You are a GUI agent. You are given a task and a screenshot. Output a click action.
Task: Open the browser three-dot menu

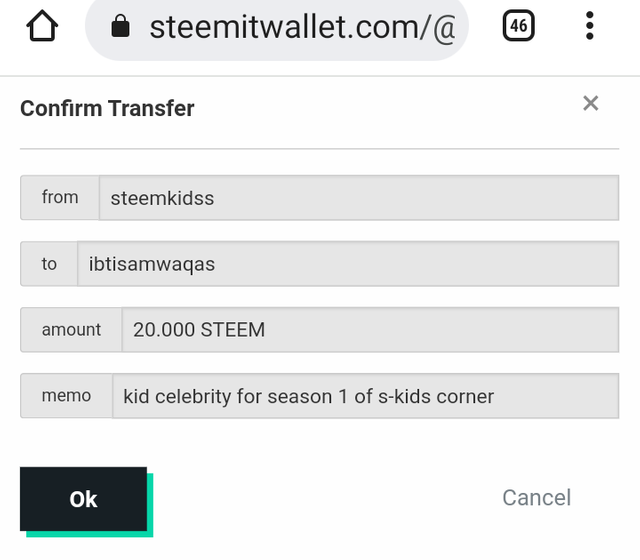tap(589, 26)
